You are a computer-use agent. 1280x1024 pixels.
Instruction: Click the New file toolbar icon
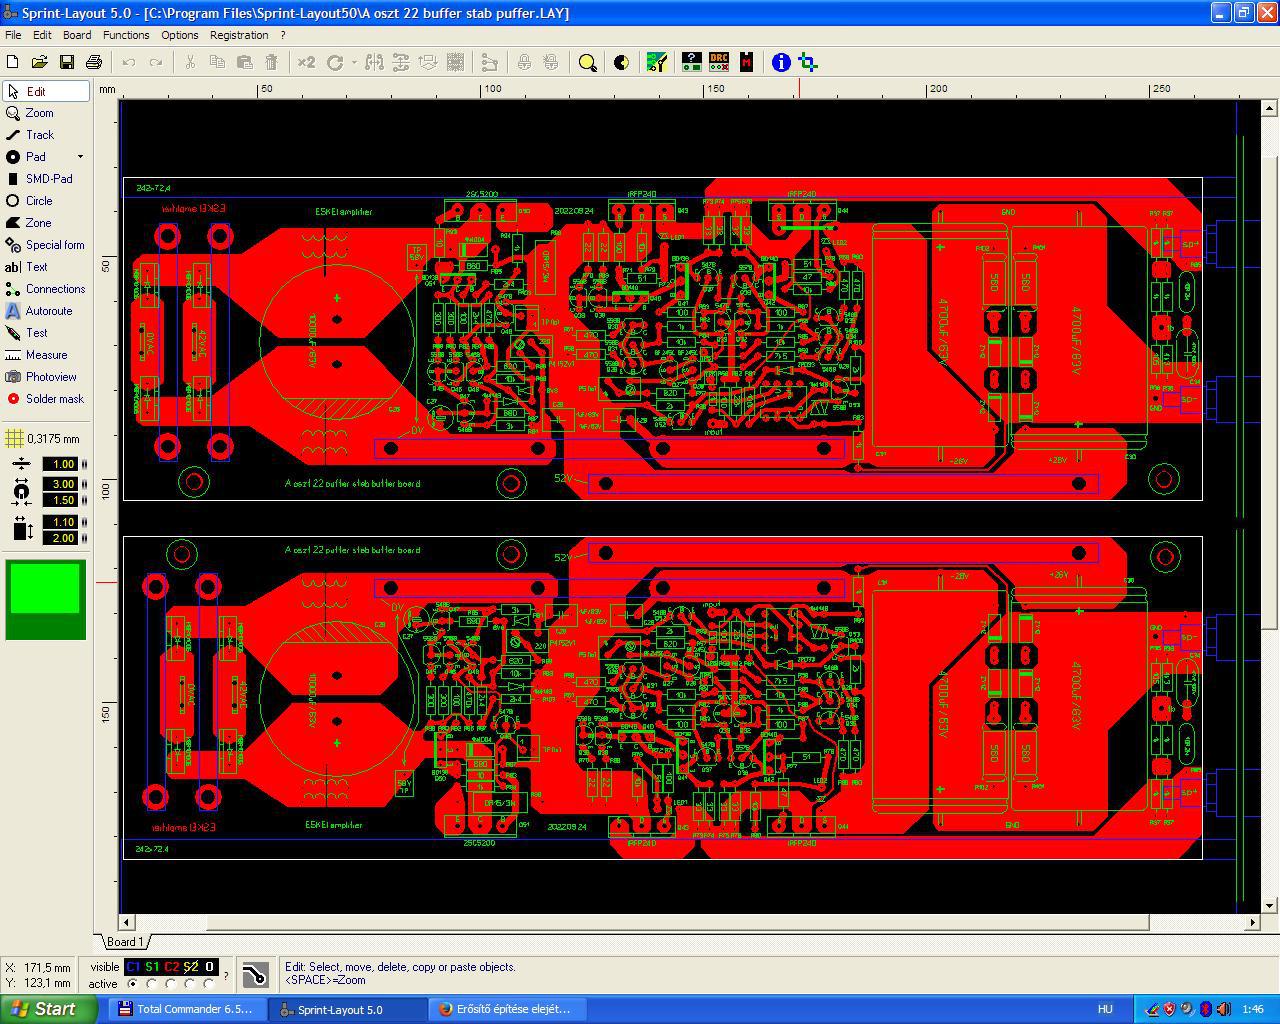tap(13, 62)
